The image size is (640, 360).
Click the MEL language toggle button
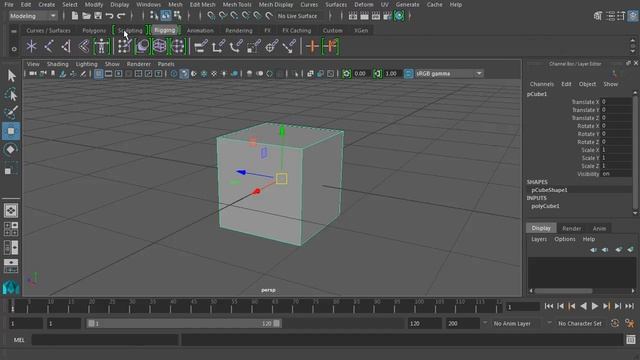(19, 340)
